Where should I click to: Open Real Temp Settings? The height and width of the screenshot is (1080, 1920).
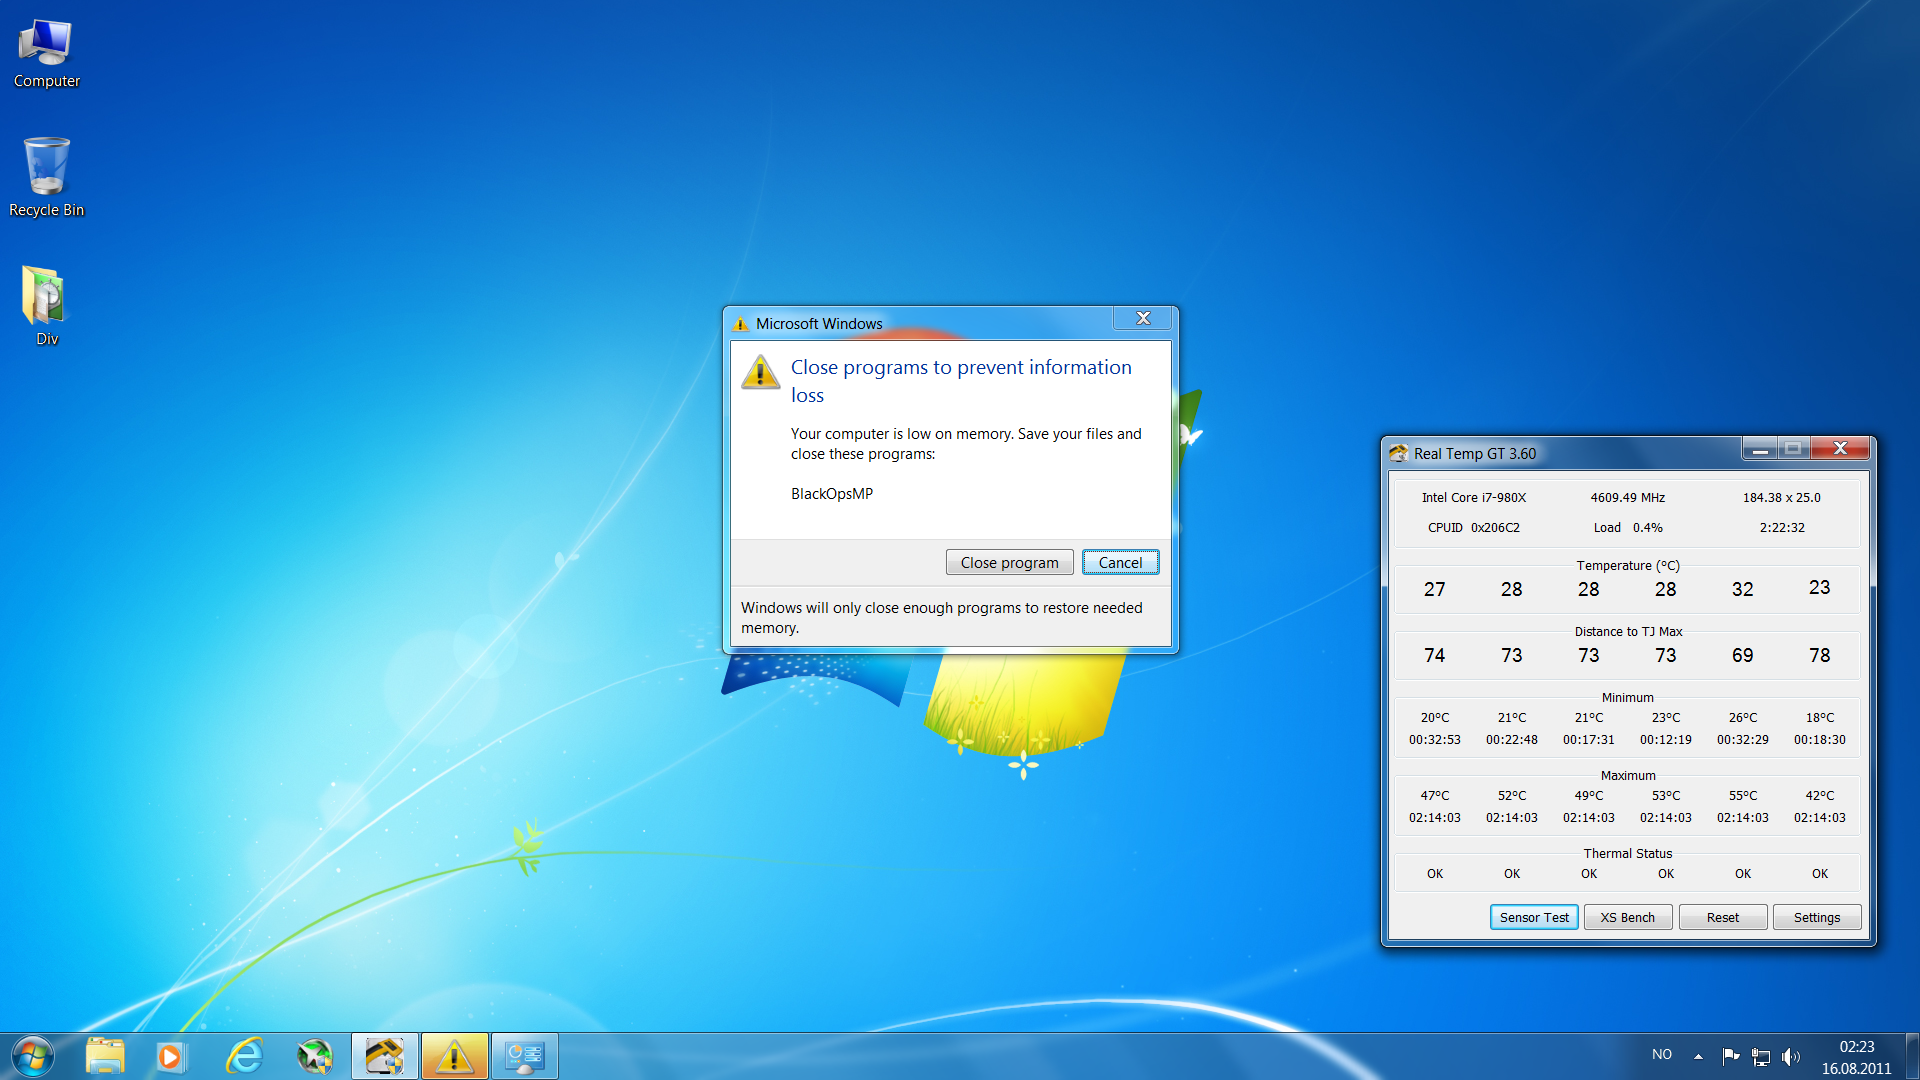pyautogui.click(x=1817, y=918)
